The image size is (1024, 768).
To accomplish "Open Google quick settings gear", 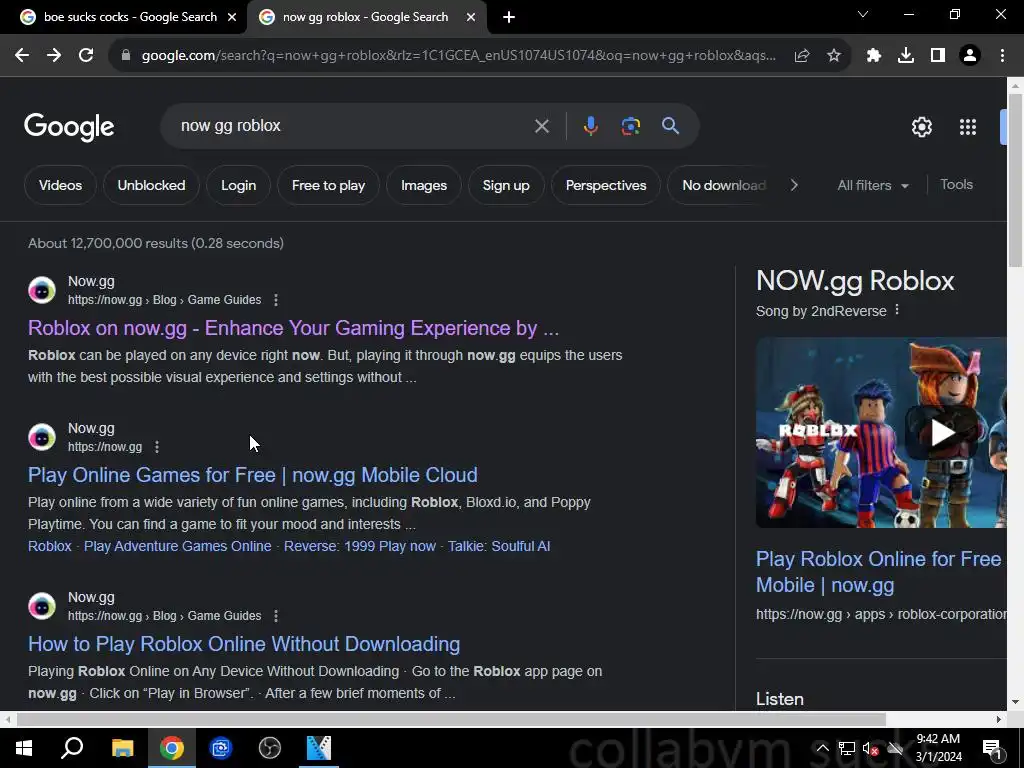I will tap(921, 127).
